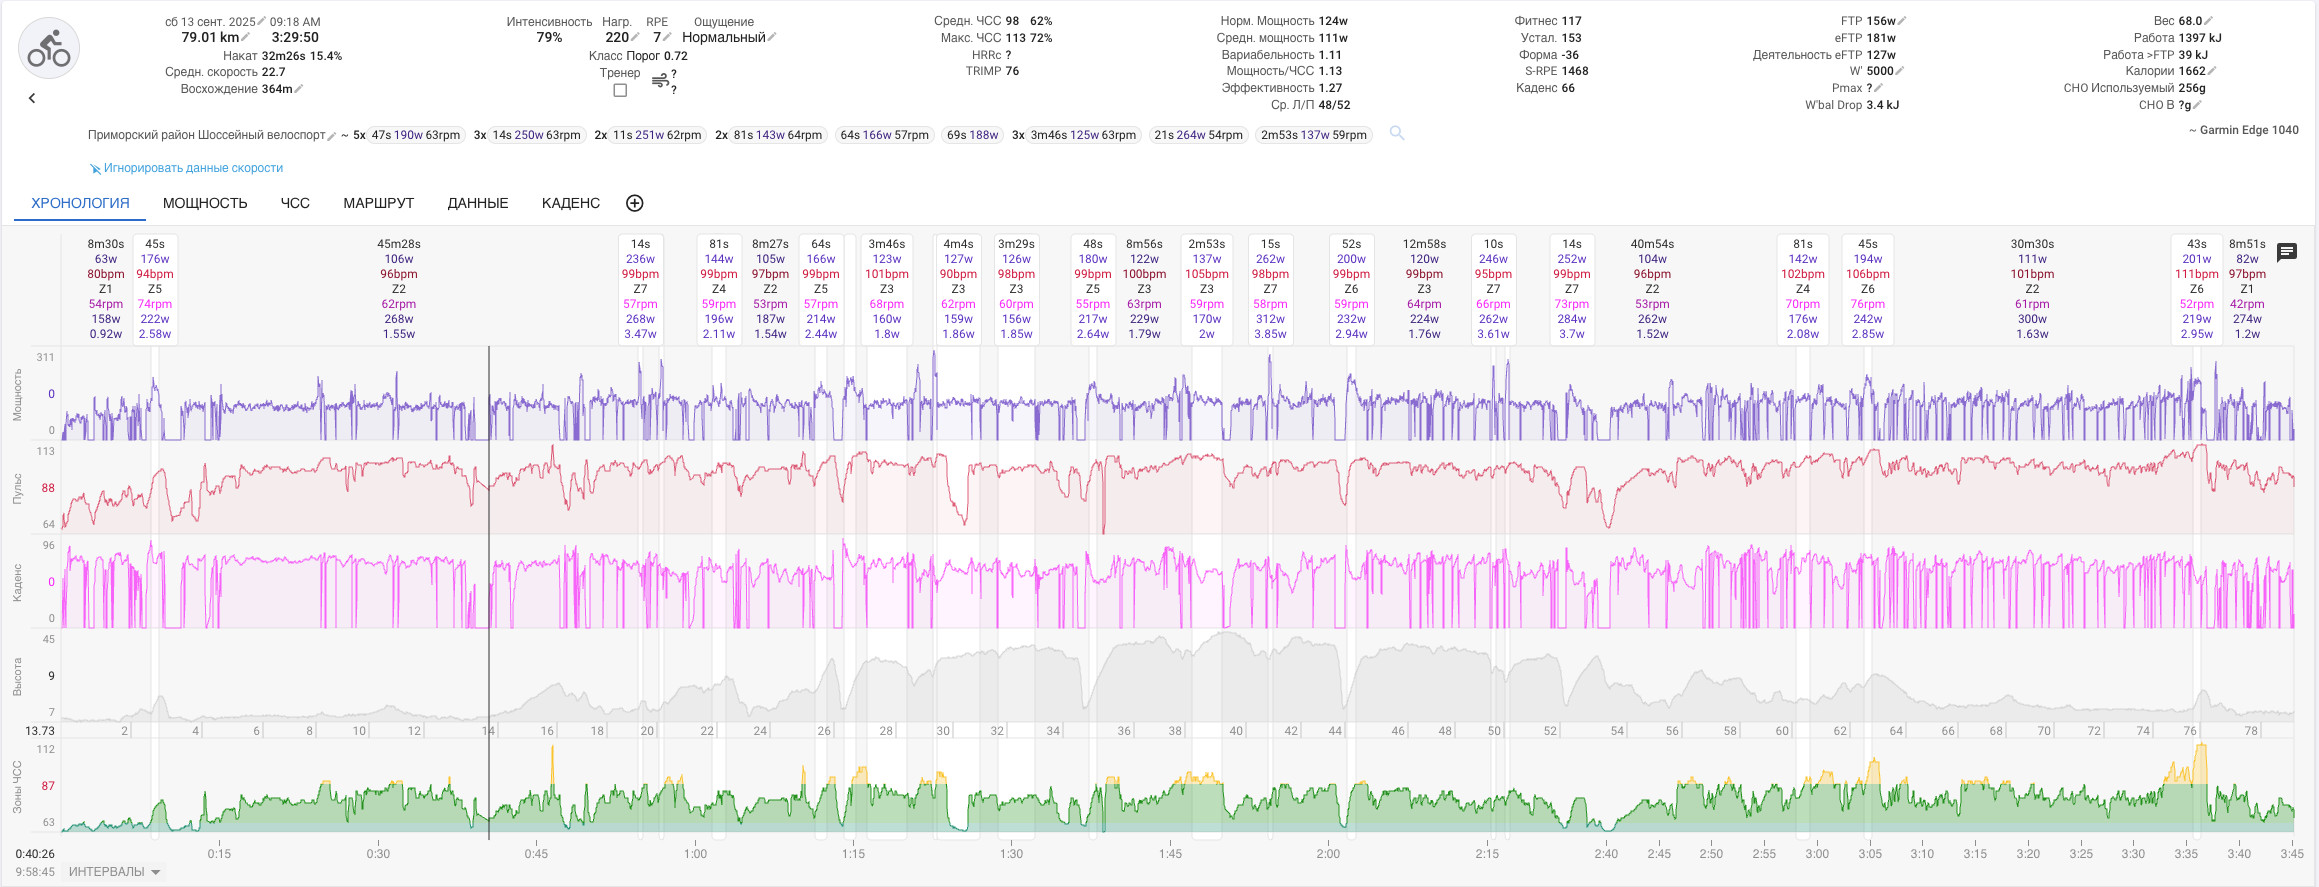2319x887 pixels.
Task: Select the 3m29s 126w interval column
Action: 1016,289
